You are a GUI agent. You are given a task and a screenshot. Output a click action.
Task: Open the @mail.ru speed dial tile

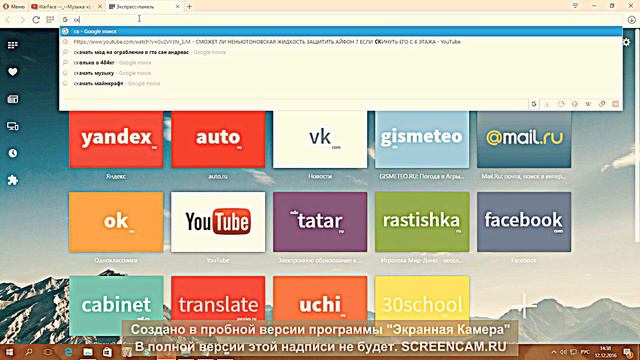(x=524, y=139)
